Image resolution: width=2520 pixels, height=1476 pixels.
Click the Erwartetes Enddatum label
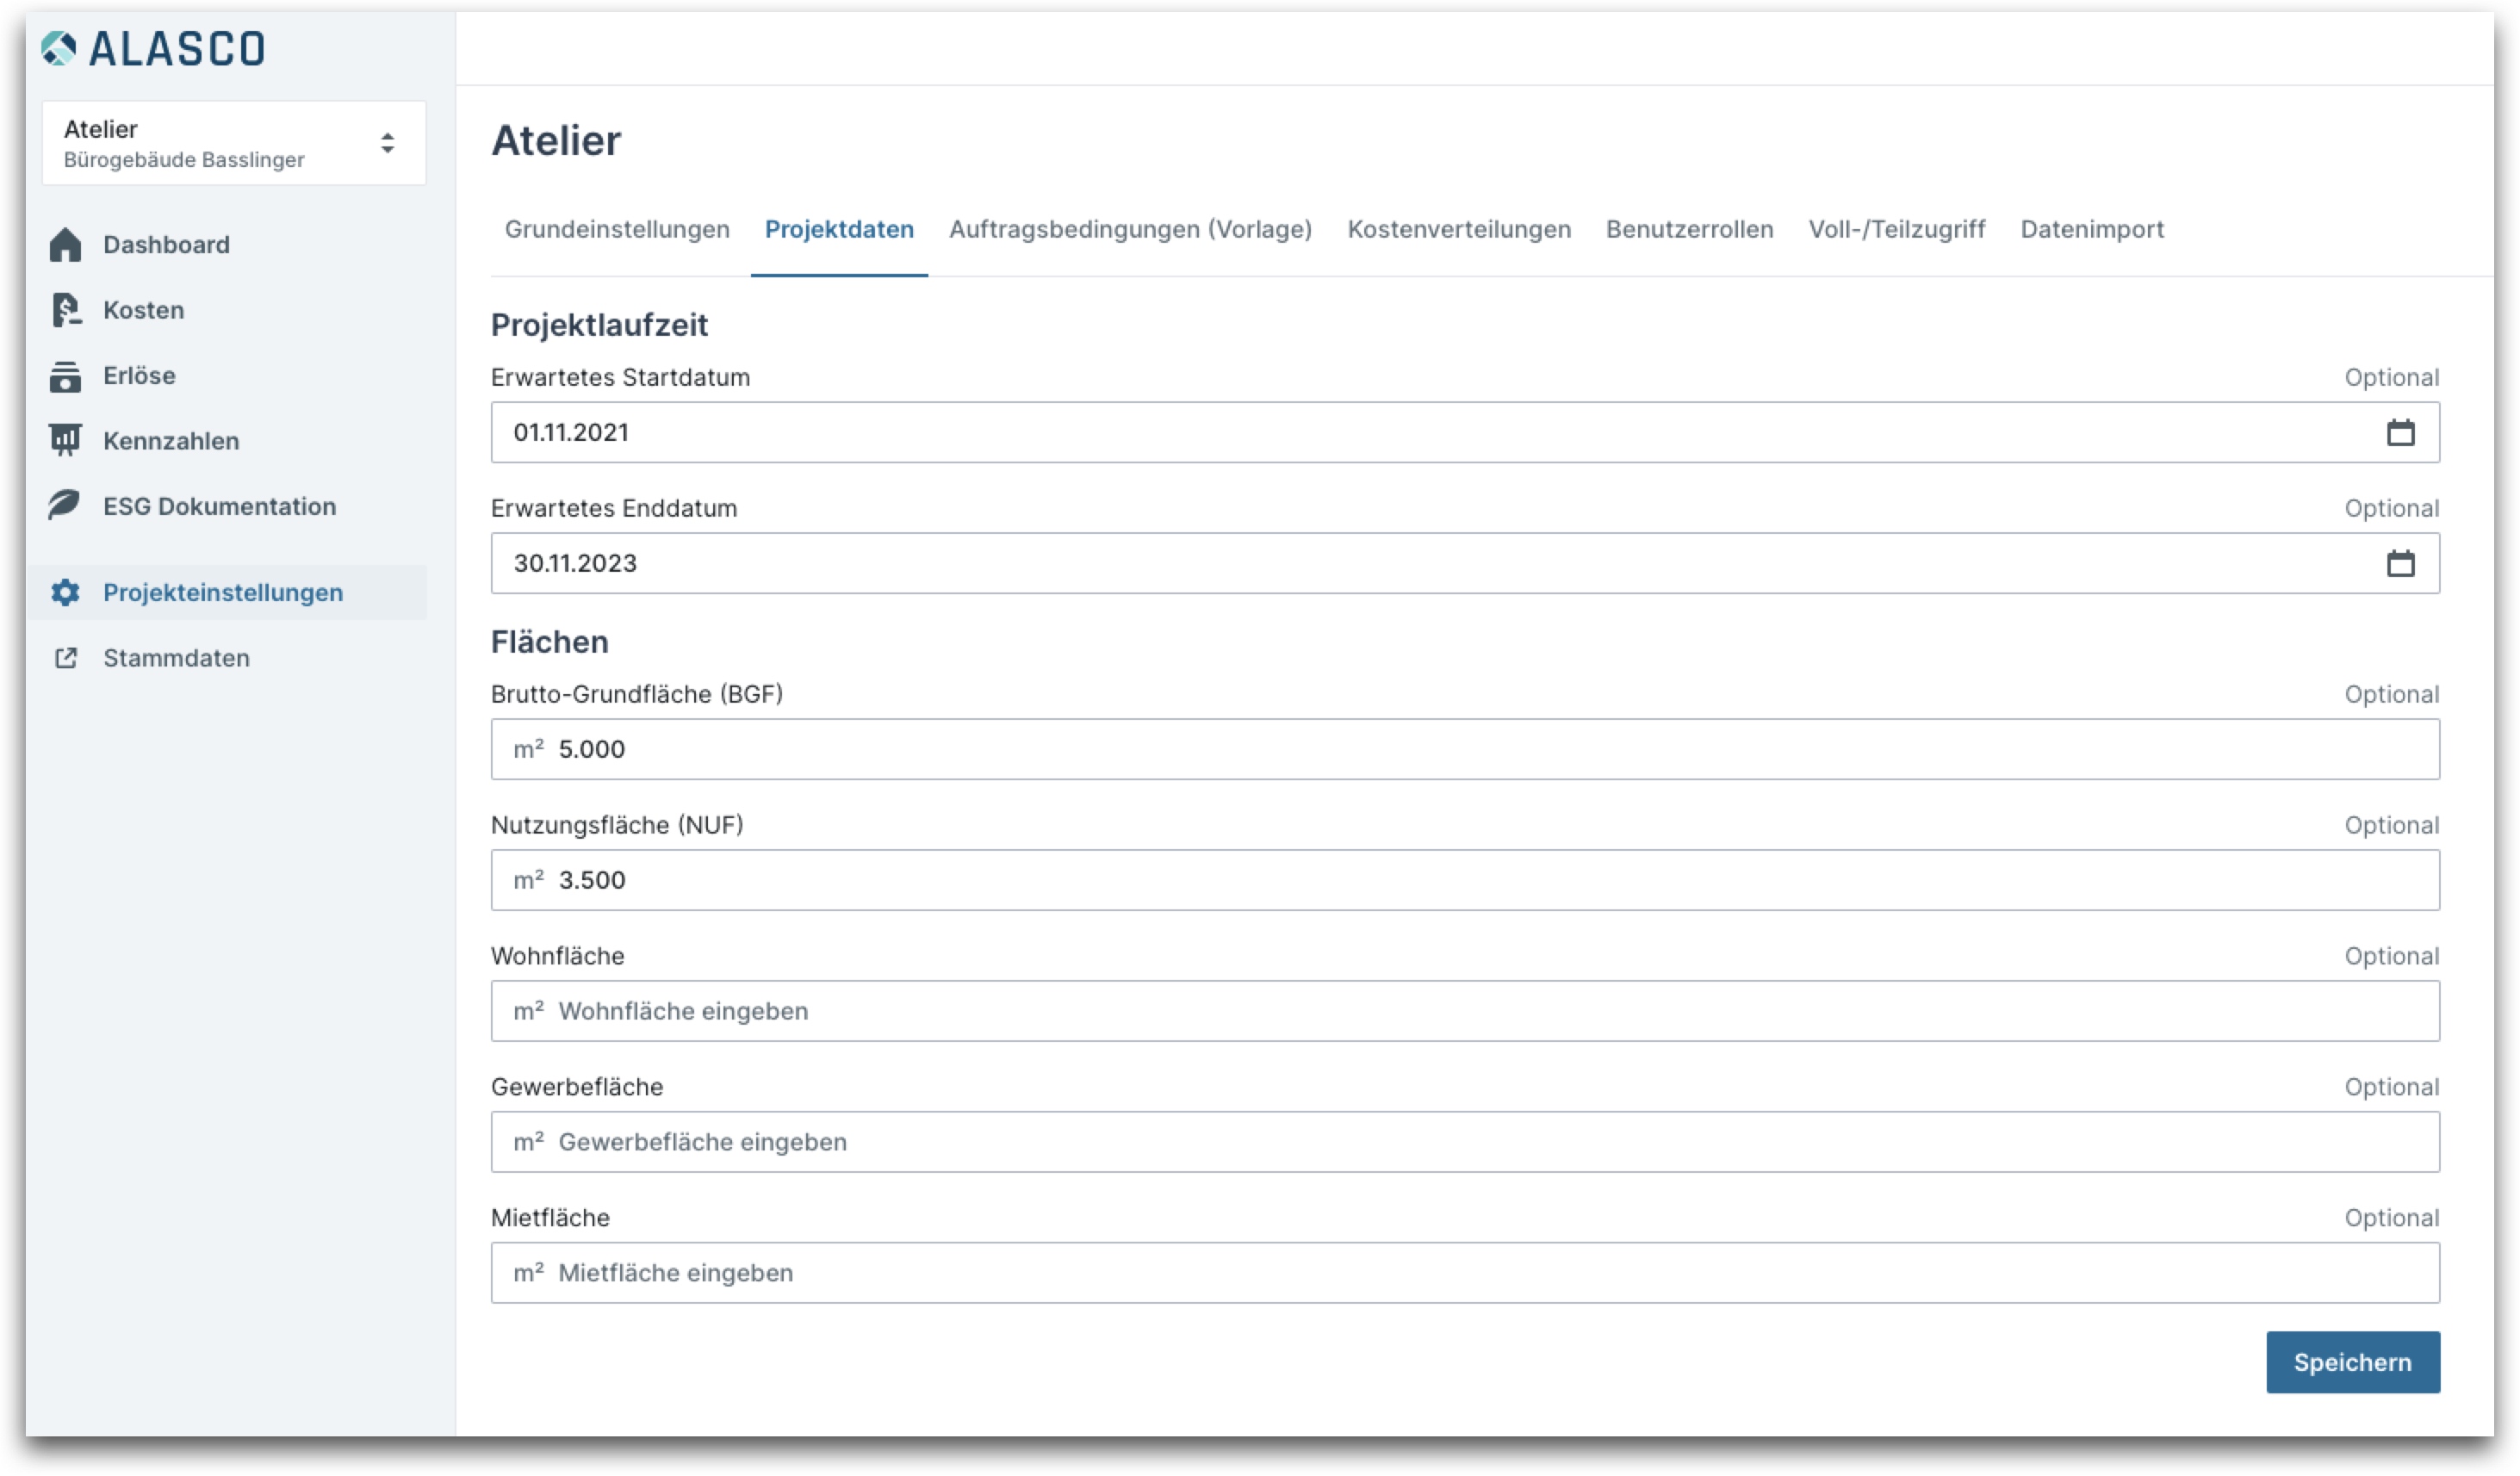[614, 509]
